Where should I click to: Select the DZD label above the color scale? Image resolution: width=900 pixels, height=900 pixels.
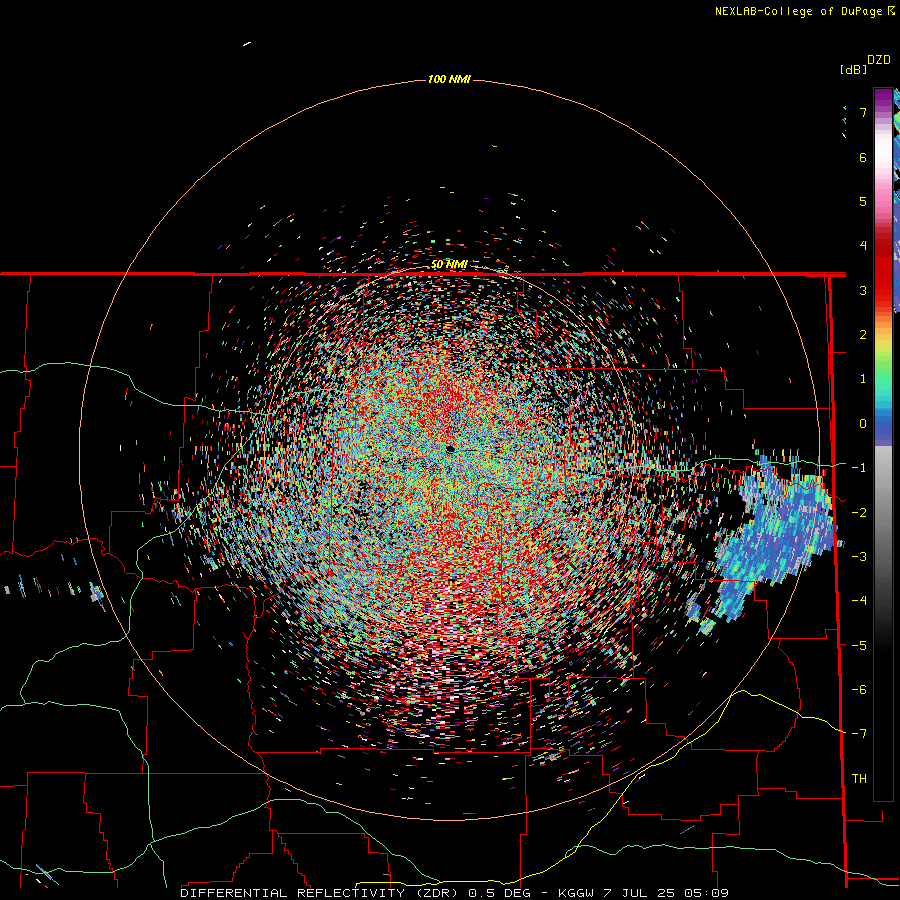pyautogui.click(x=879, y=60)
